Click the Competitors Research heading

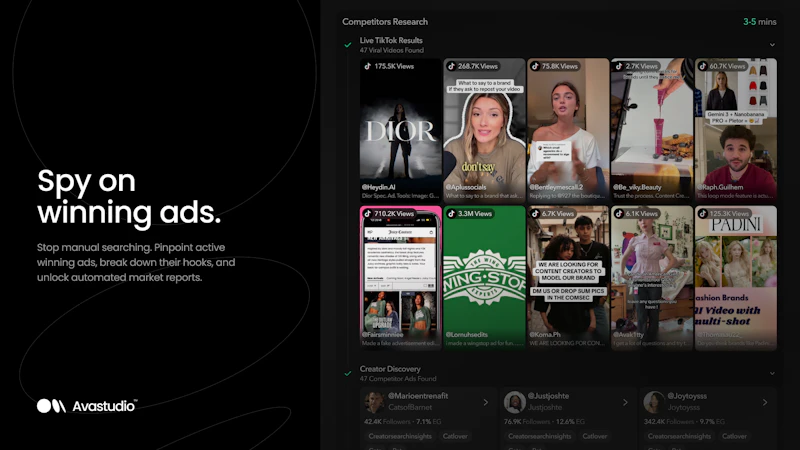coord(385,22)
